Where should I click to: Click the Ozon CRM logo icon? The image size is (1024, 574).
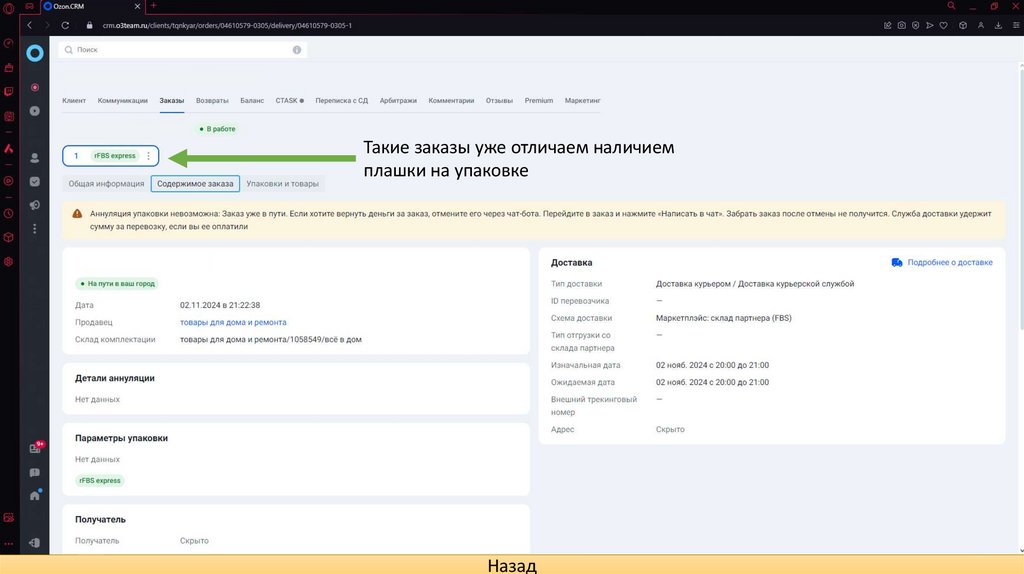pyautogui.click(x=35, y=53)
